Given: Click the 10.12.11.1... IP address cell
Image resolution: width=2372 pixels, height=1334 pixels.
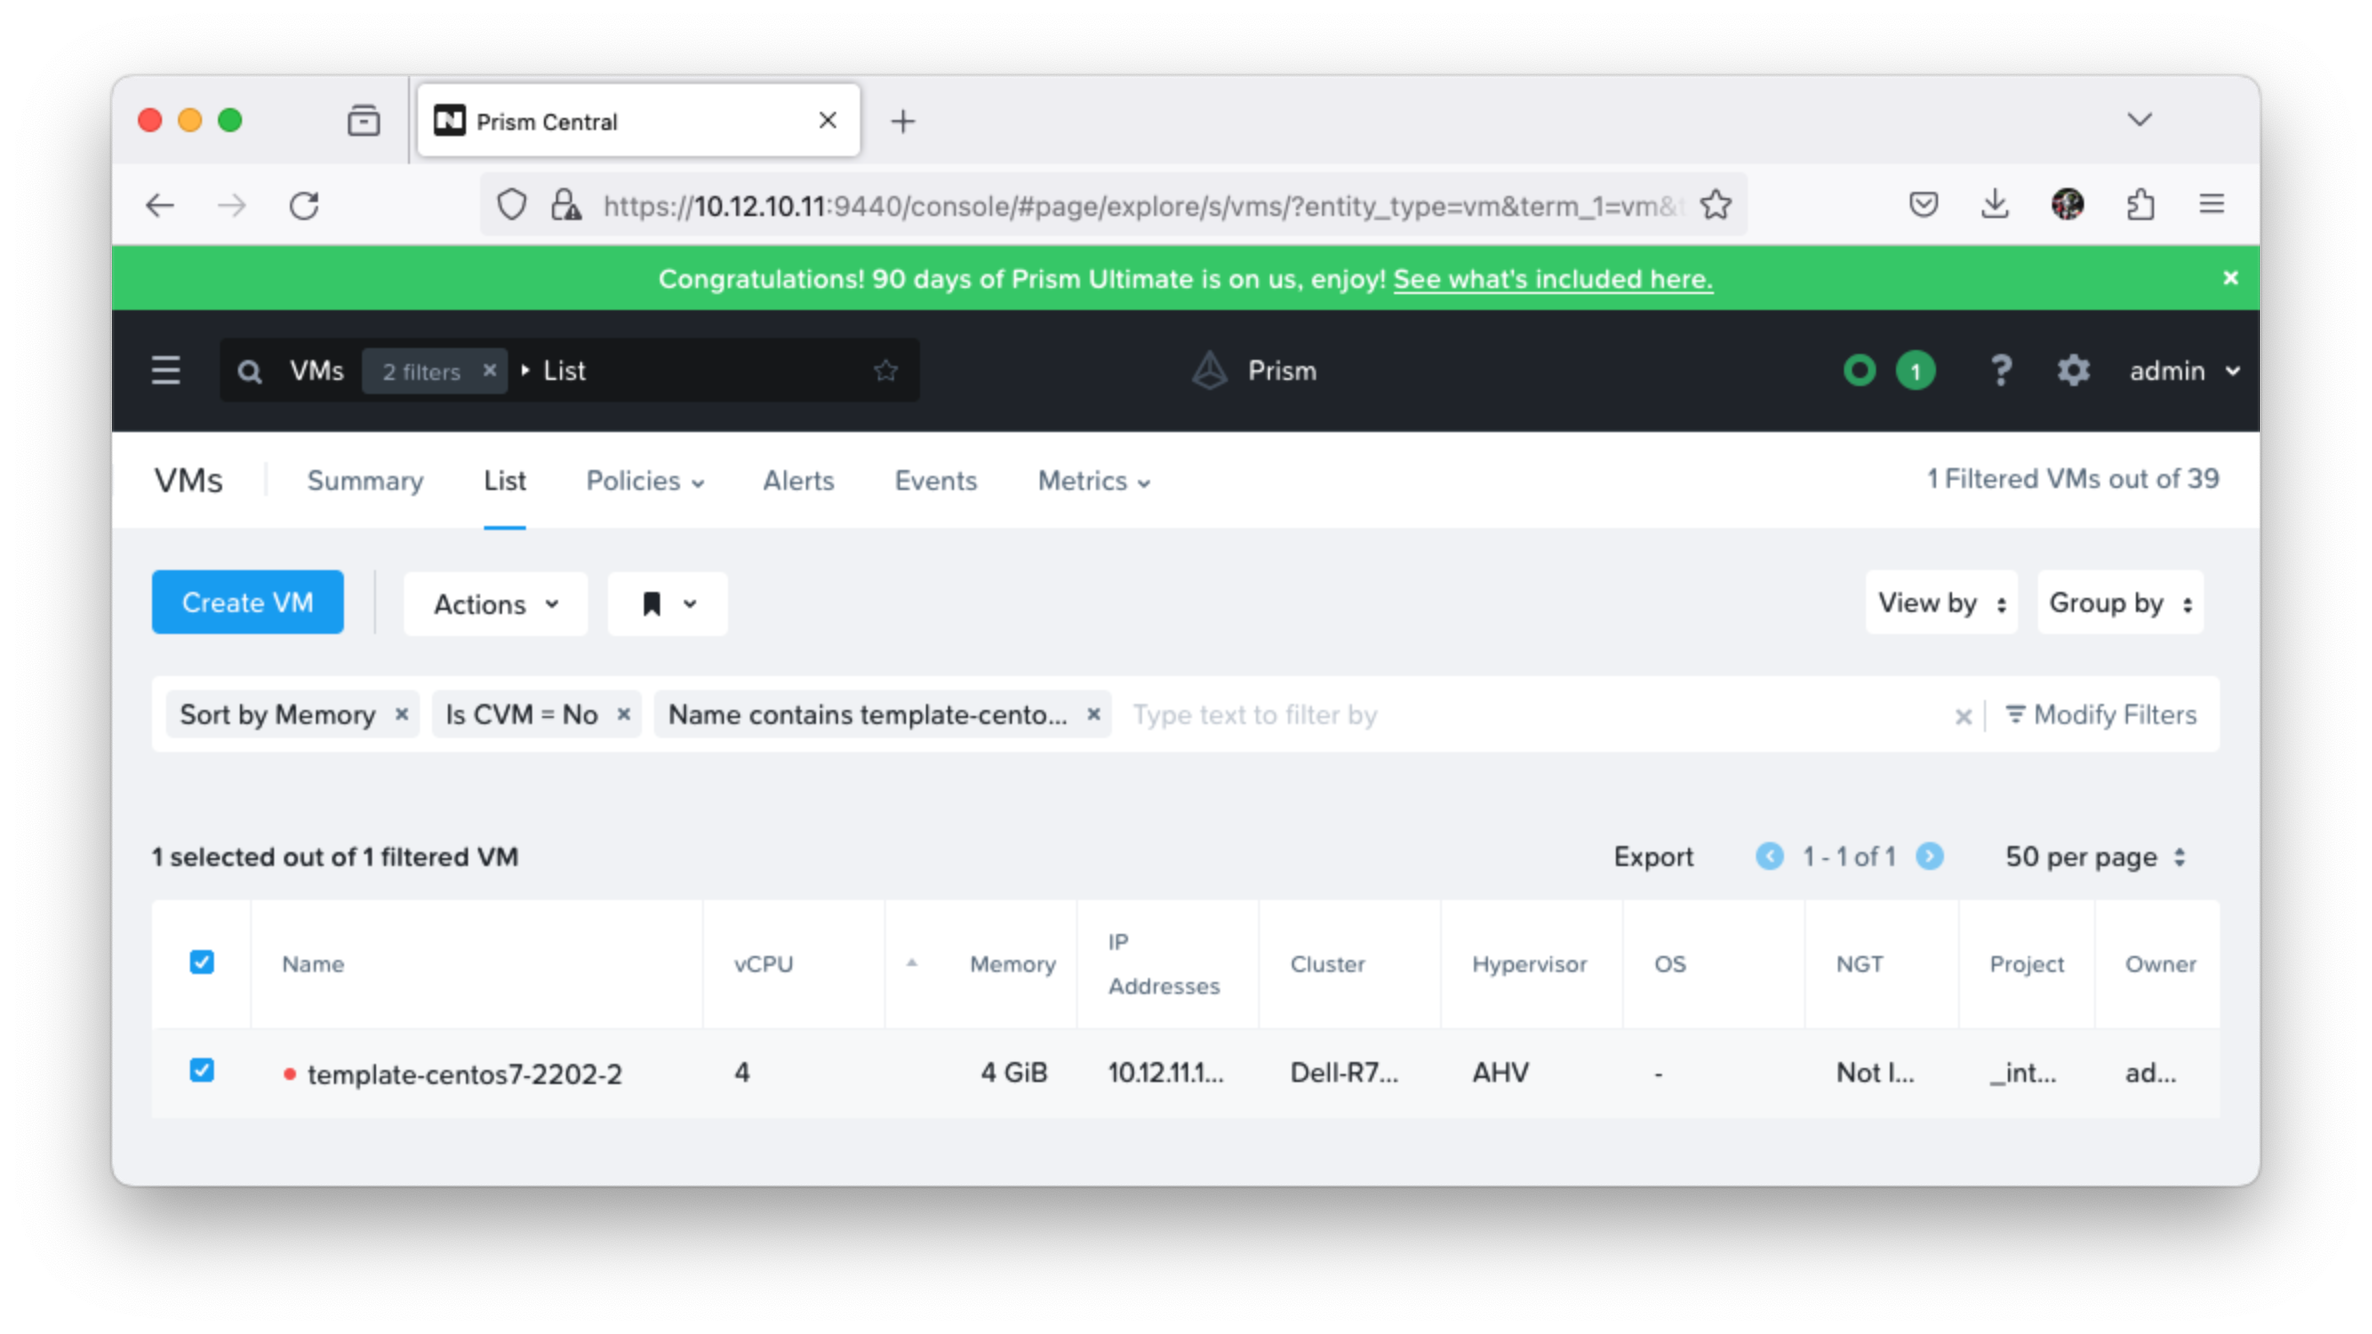Looking at the screenshot, I should (x=1165, y=1073).
